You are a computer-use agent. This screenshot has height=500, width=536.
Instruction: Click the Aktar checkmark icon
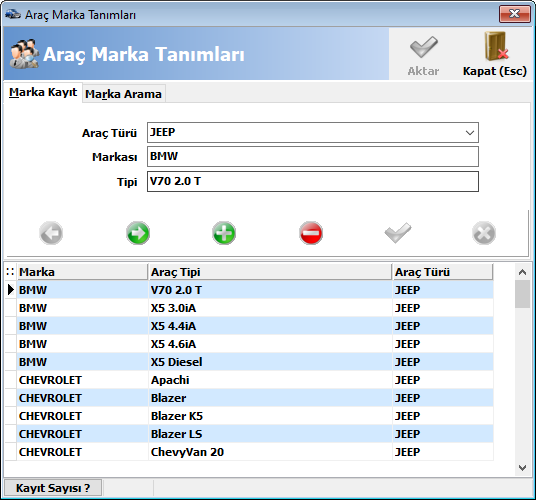tap(423, 47)
